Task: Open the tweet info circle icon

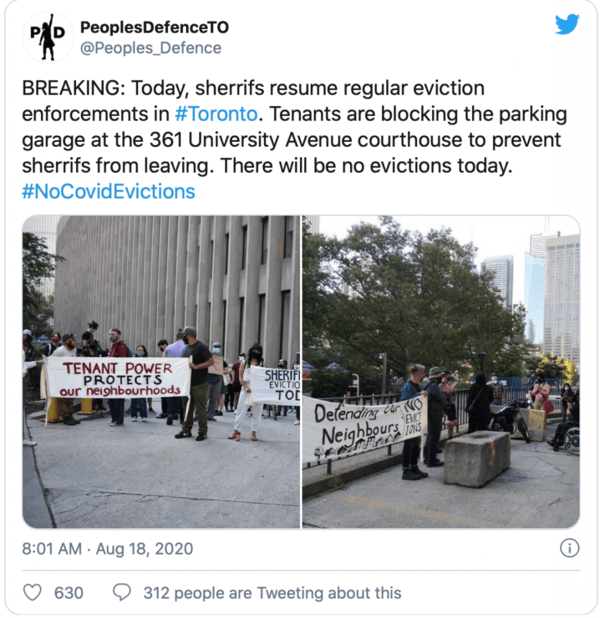Action: (x=570, y=548)
